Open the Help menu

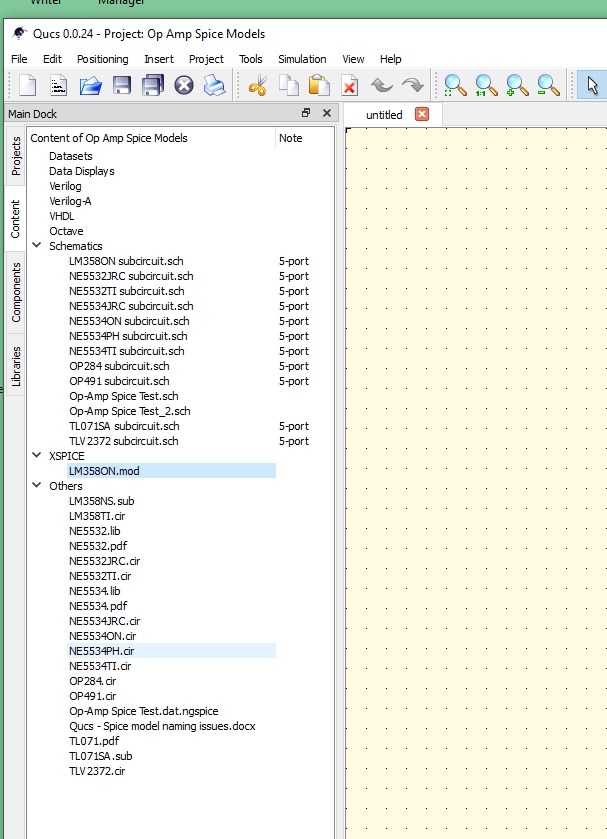tap(391, 59)
